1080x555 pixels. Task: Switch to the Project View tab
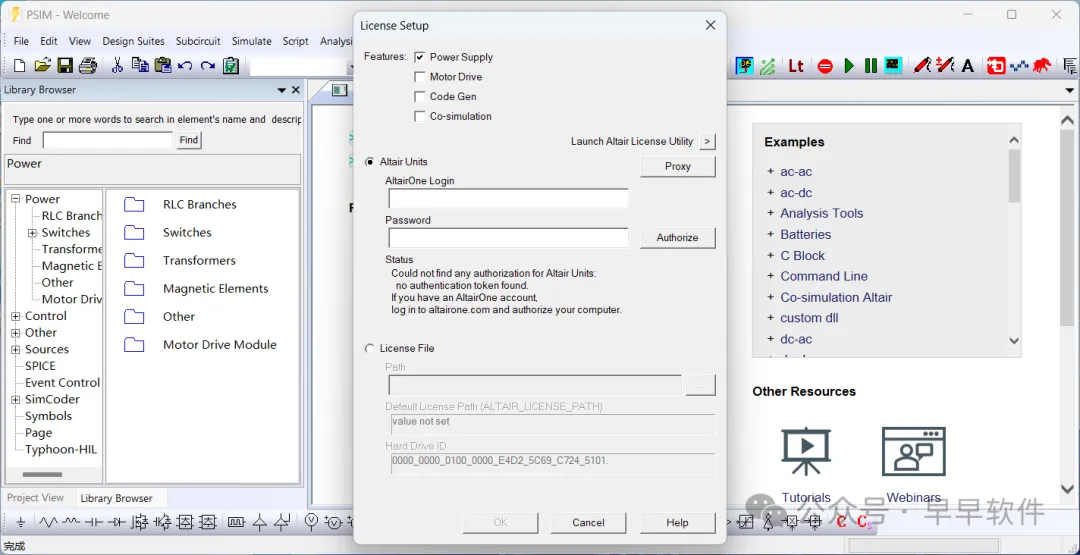(x=36, y=498)
